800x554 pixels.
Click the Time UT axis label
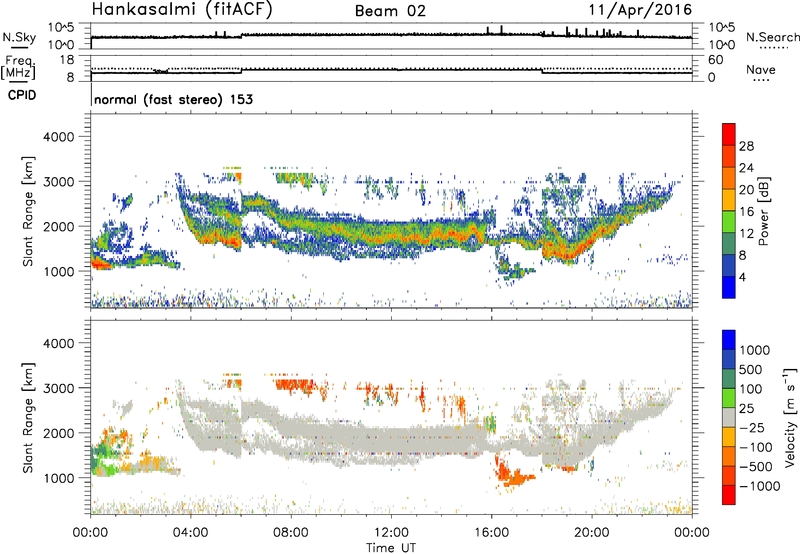point(391,547)
